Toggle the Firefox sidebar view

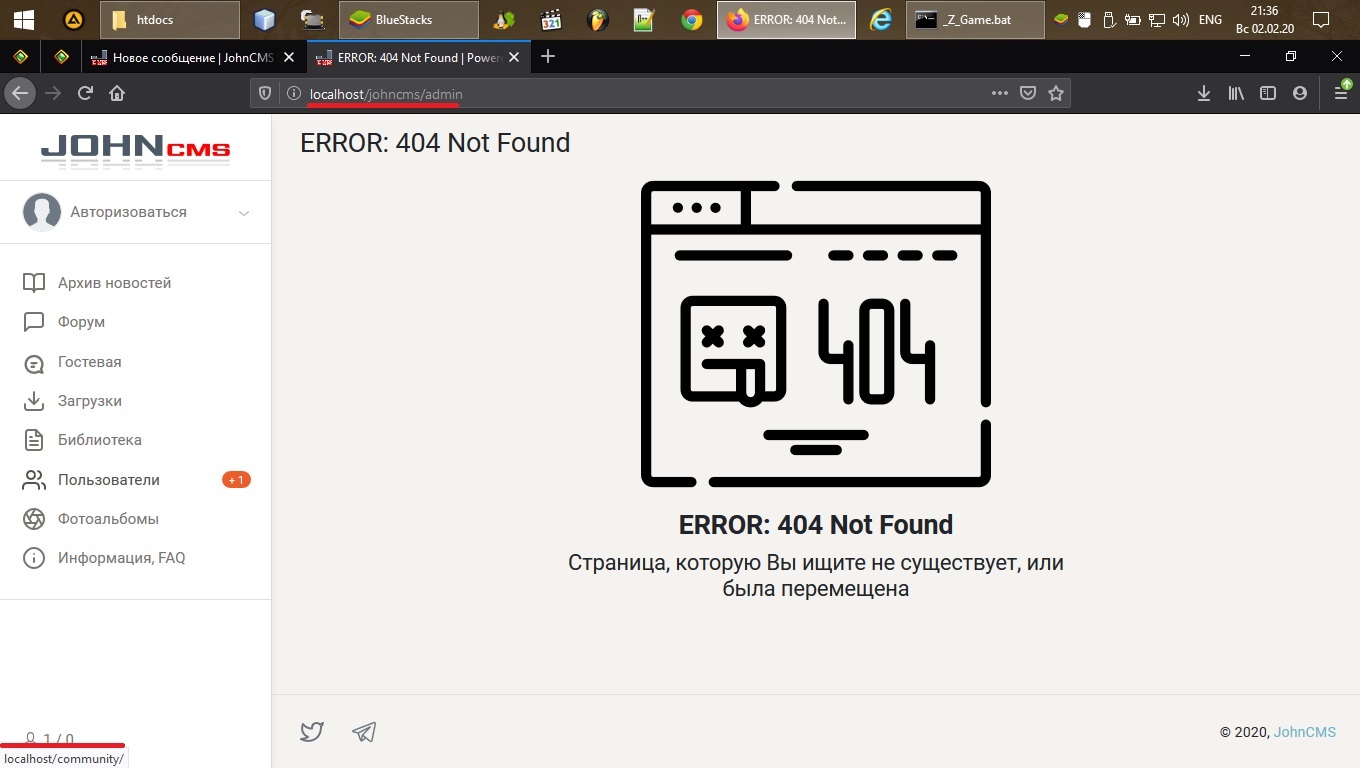point(1268,93)
